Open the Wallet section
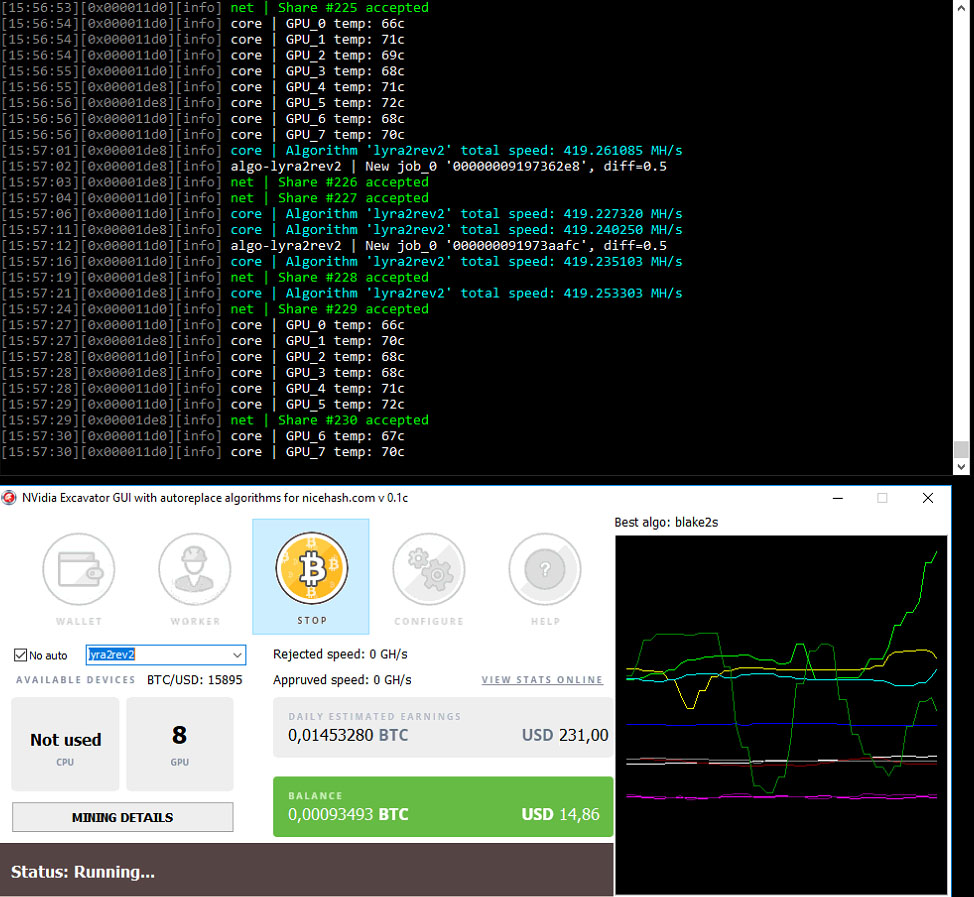 [78, 578]
